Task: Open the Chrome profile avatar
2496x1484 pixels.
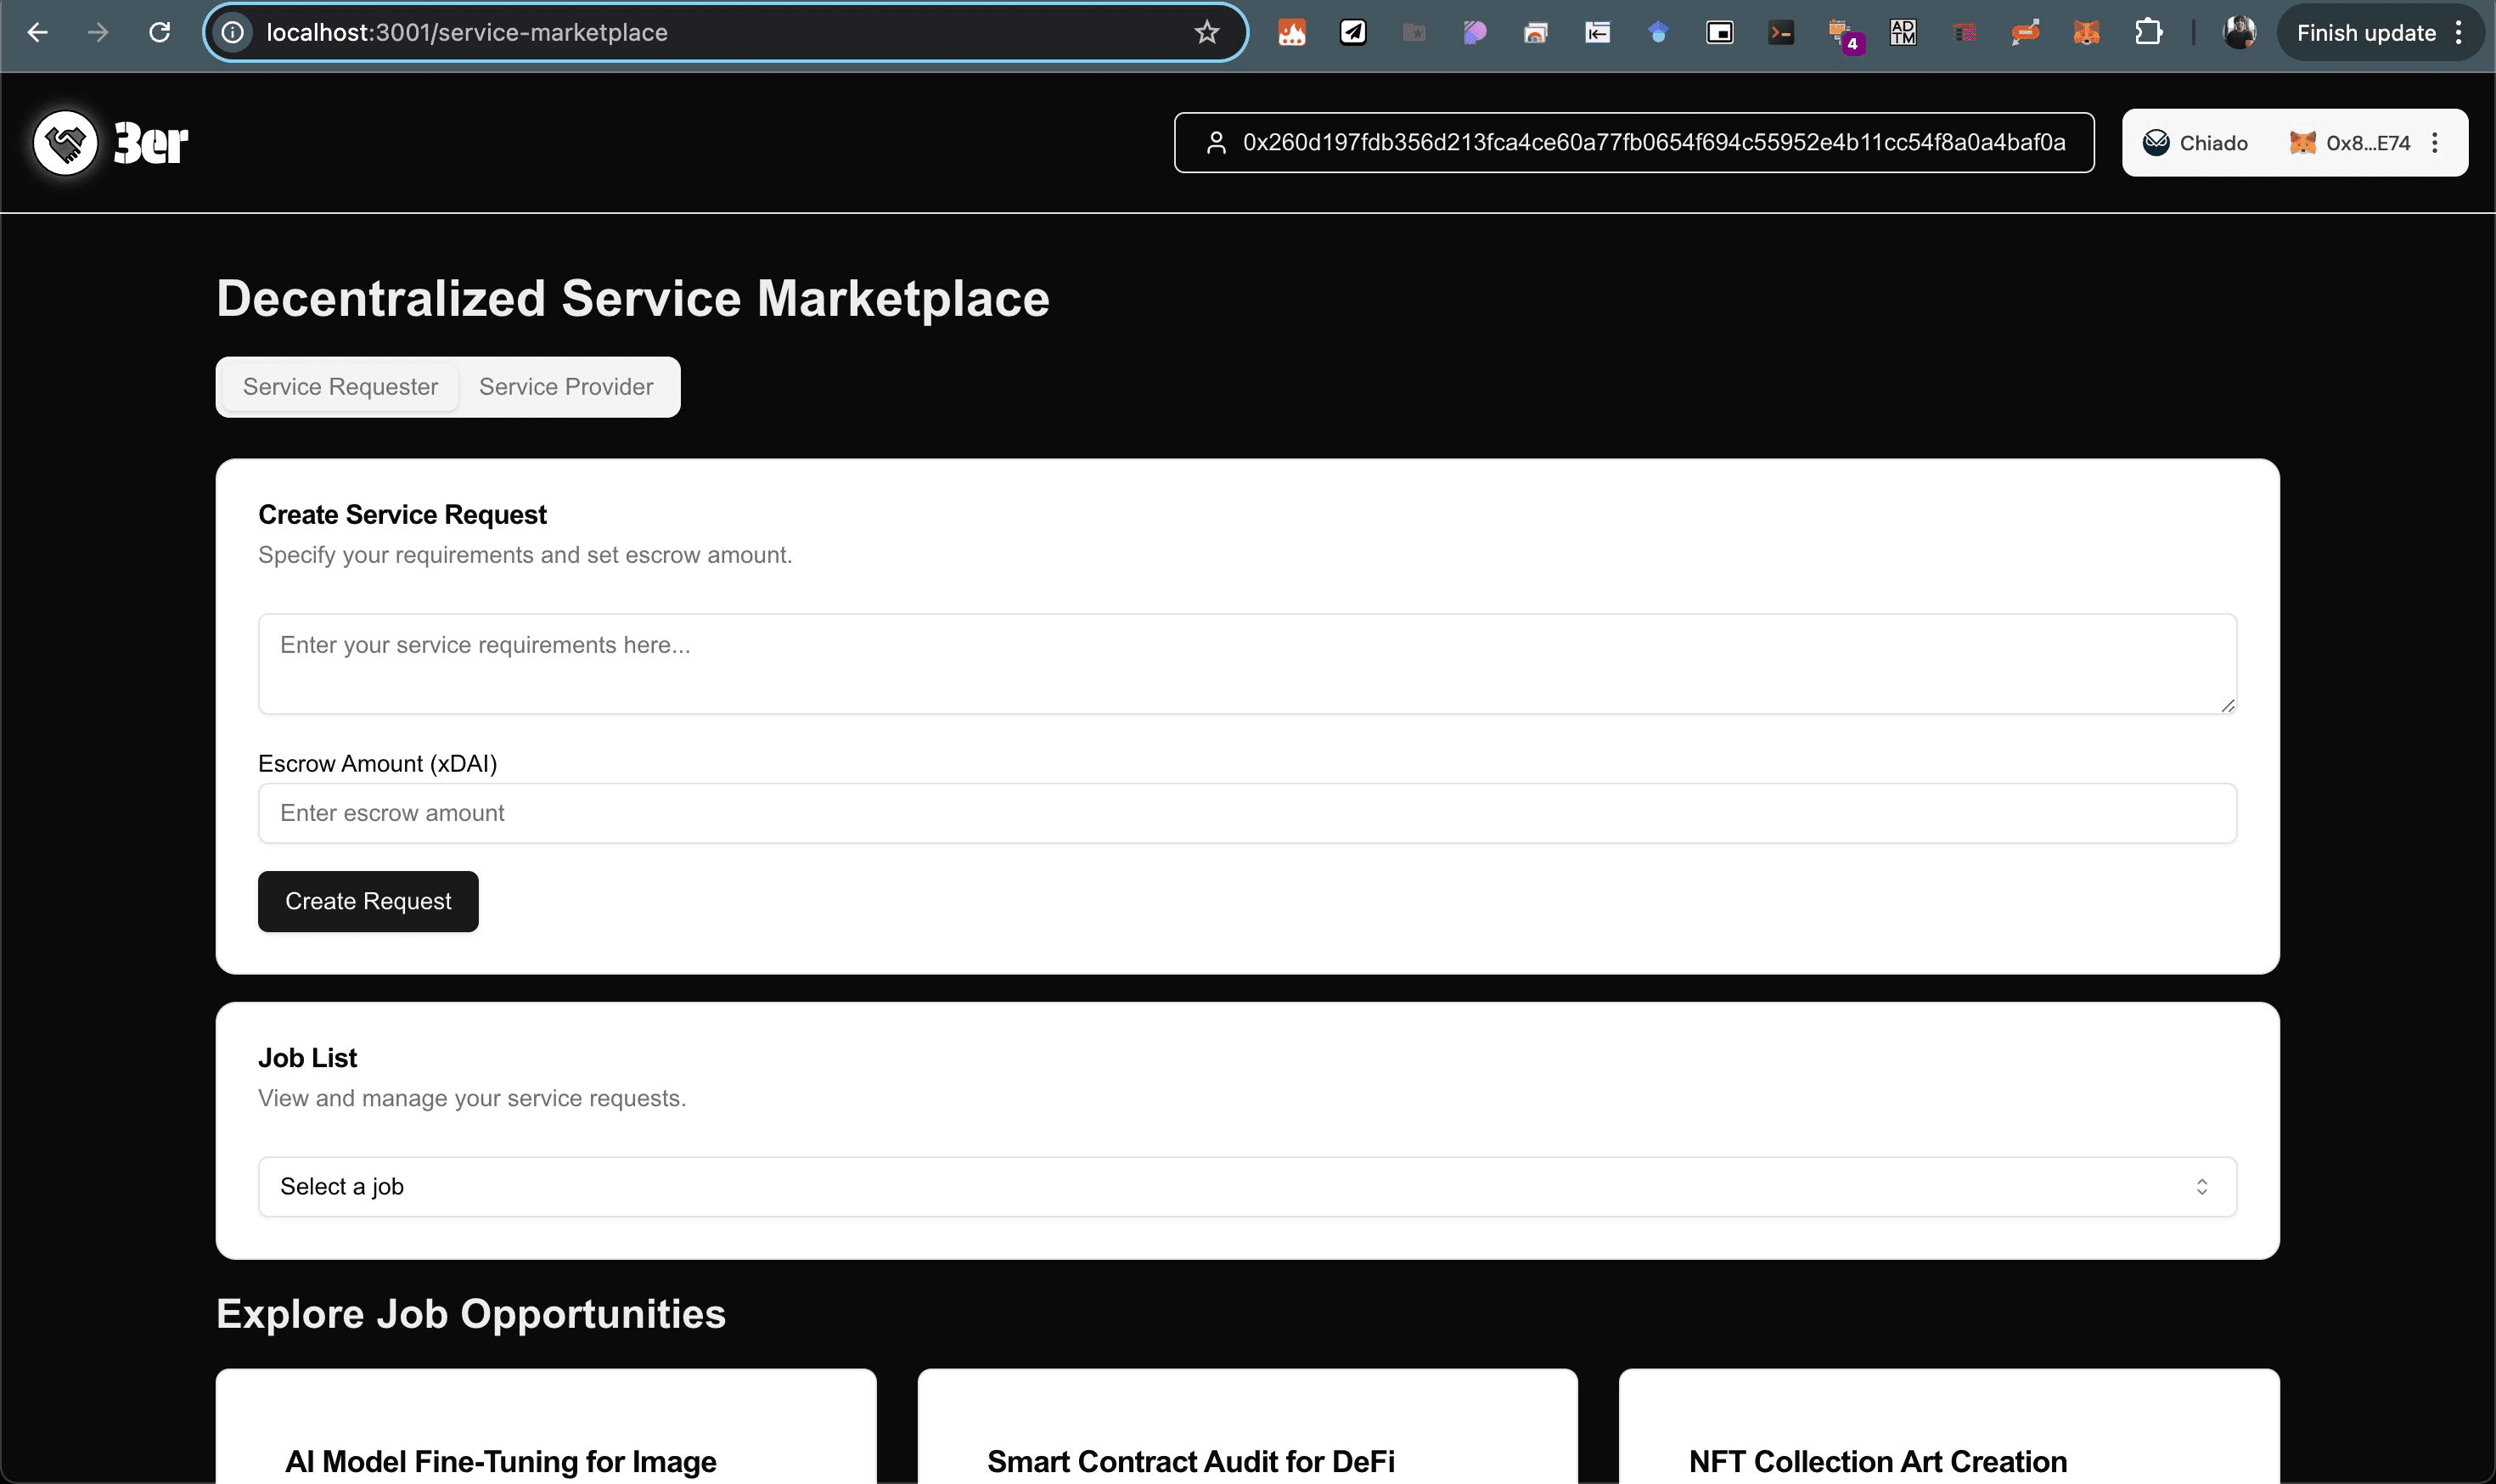Action: coord(2239,32)
